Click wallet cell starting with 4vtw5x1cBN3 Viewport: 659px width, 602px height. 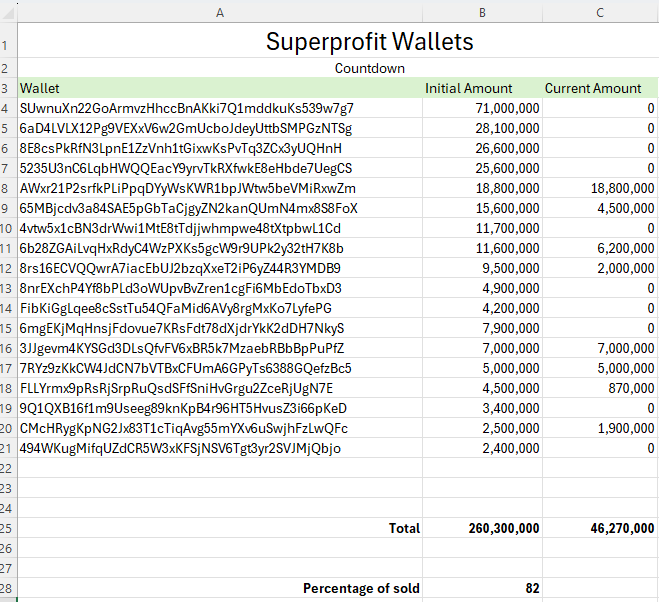pos(220,228)
